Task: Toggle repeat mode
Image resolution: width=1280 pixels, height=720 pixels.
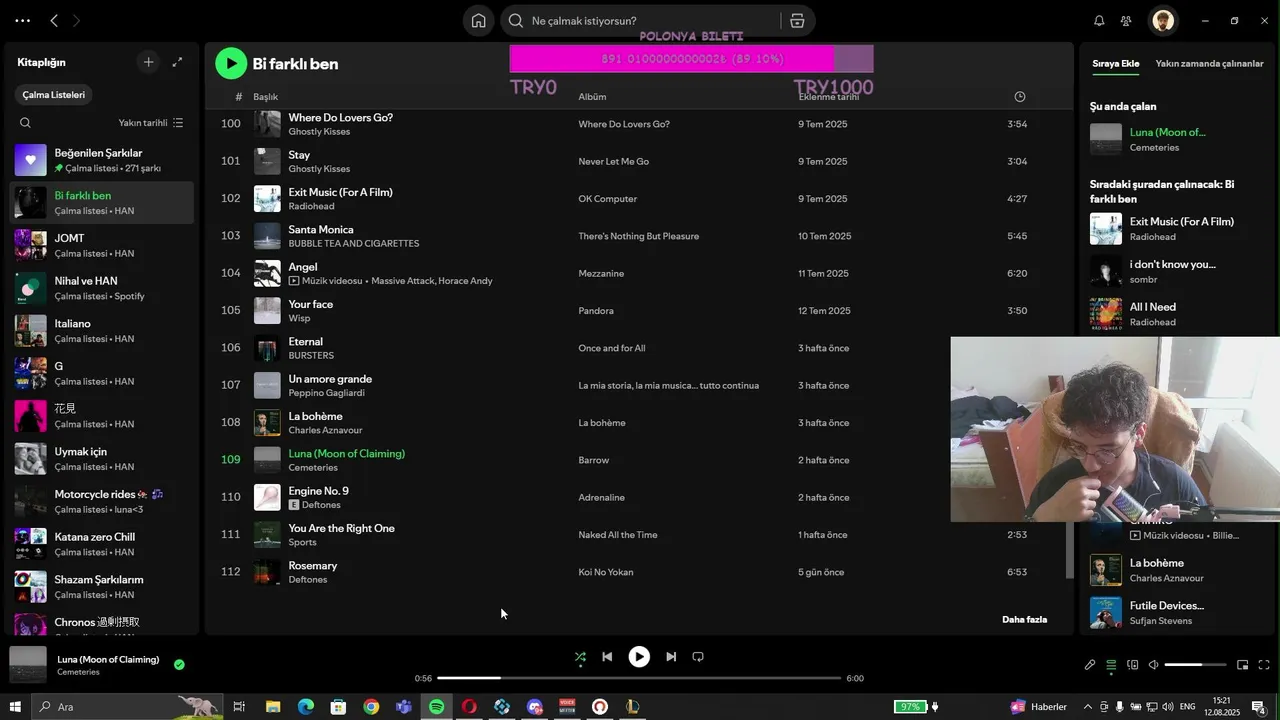Action: [x=698, y=657]
